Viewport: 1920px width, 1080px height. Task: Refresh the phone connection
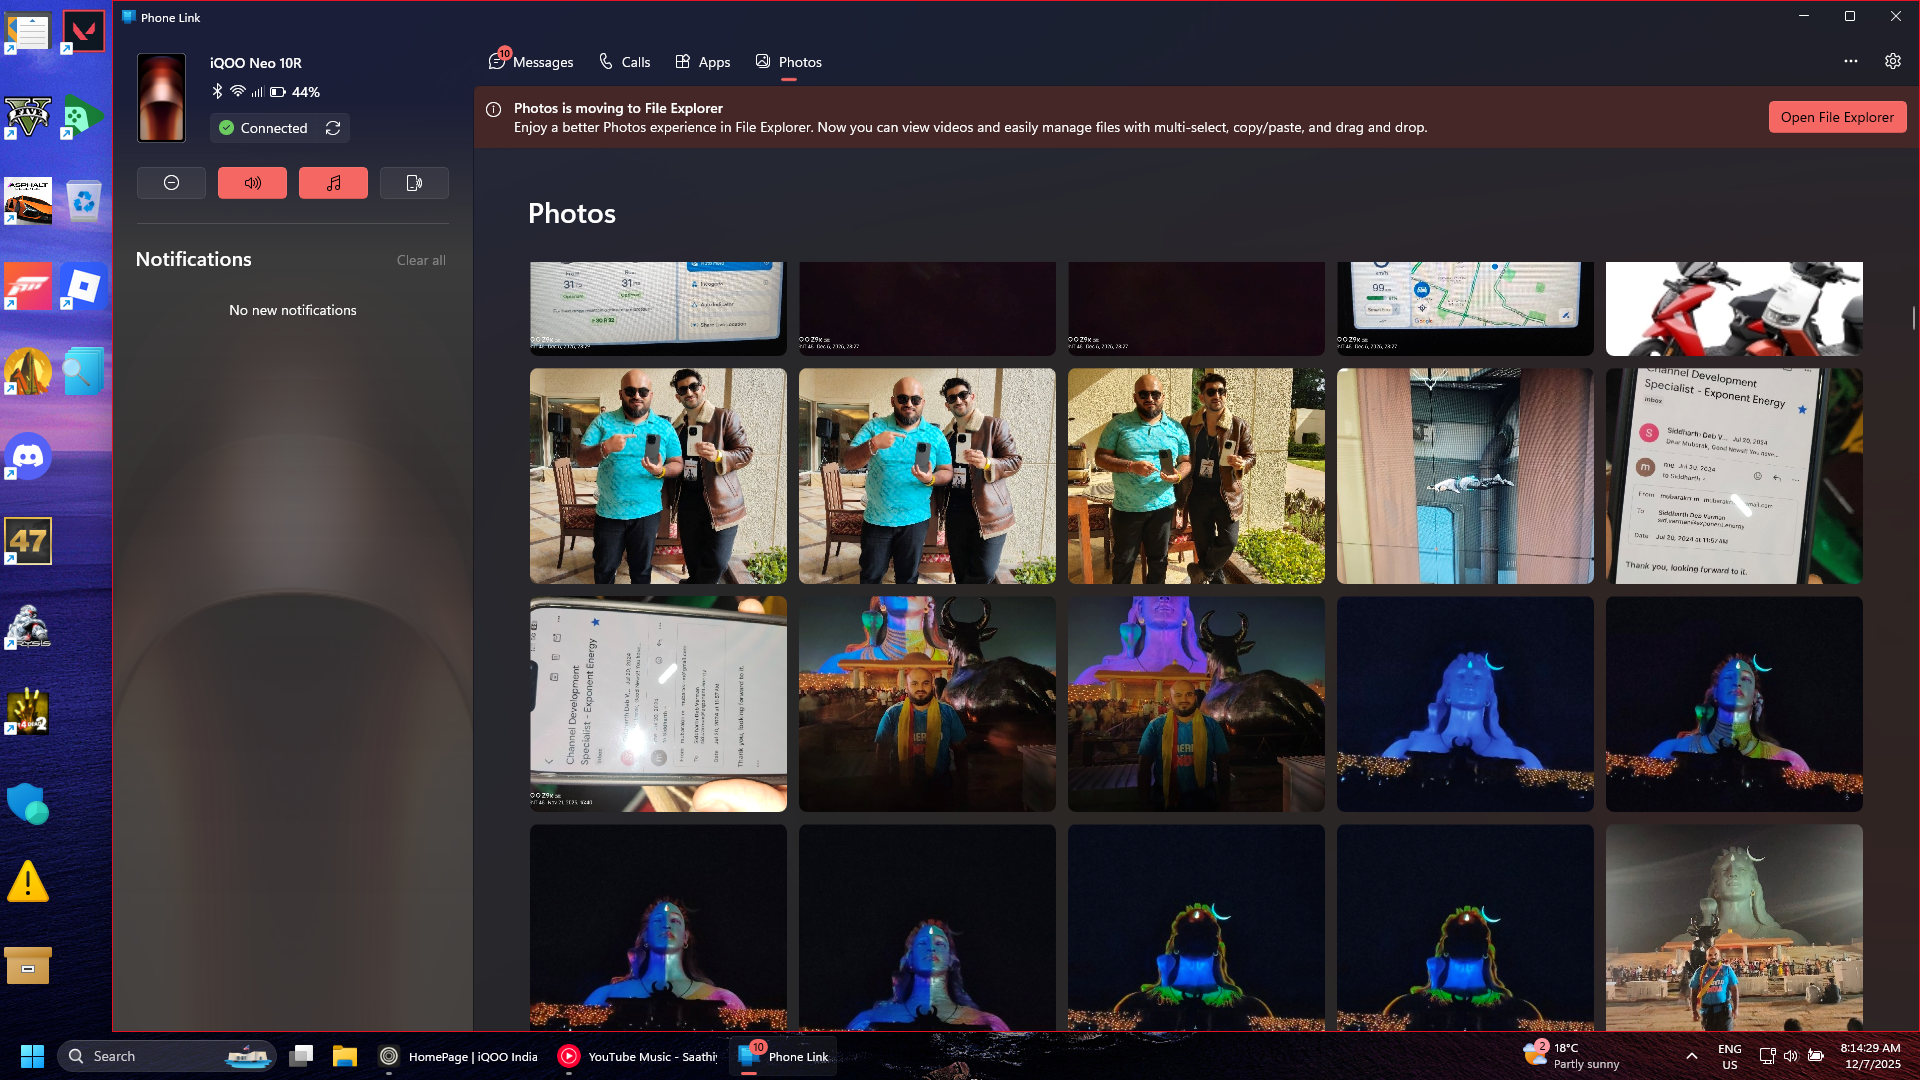tap(333, 128)
